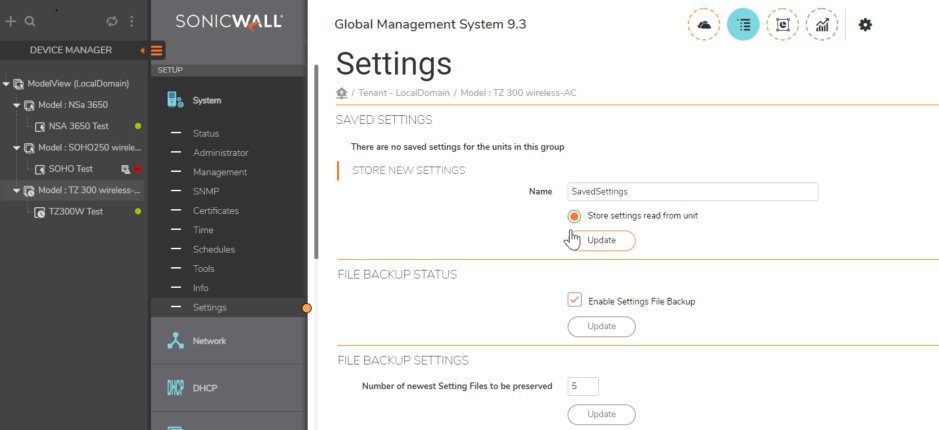Viewport: 939px width, 430px height.
Task: Click Update under Store New Settings
Action: tap(601, 241)
